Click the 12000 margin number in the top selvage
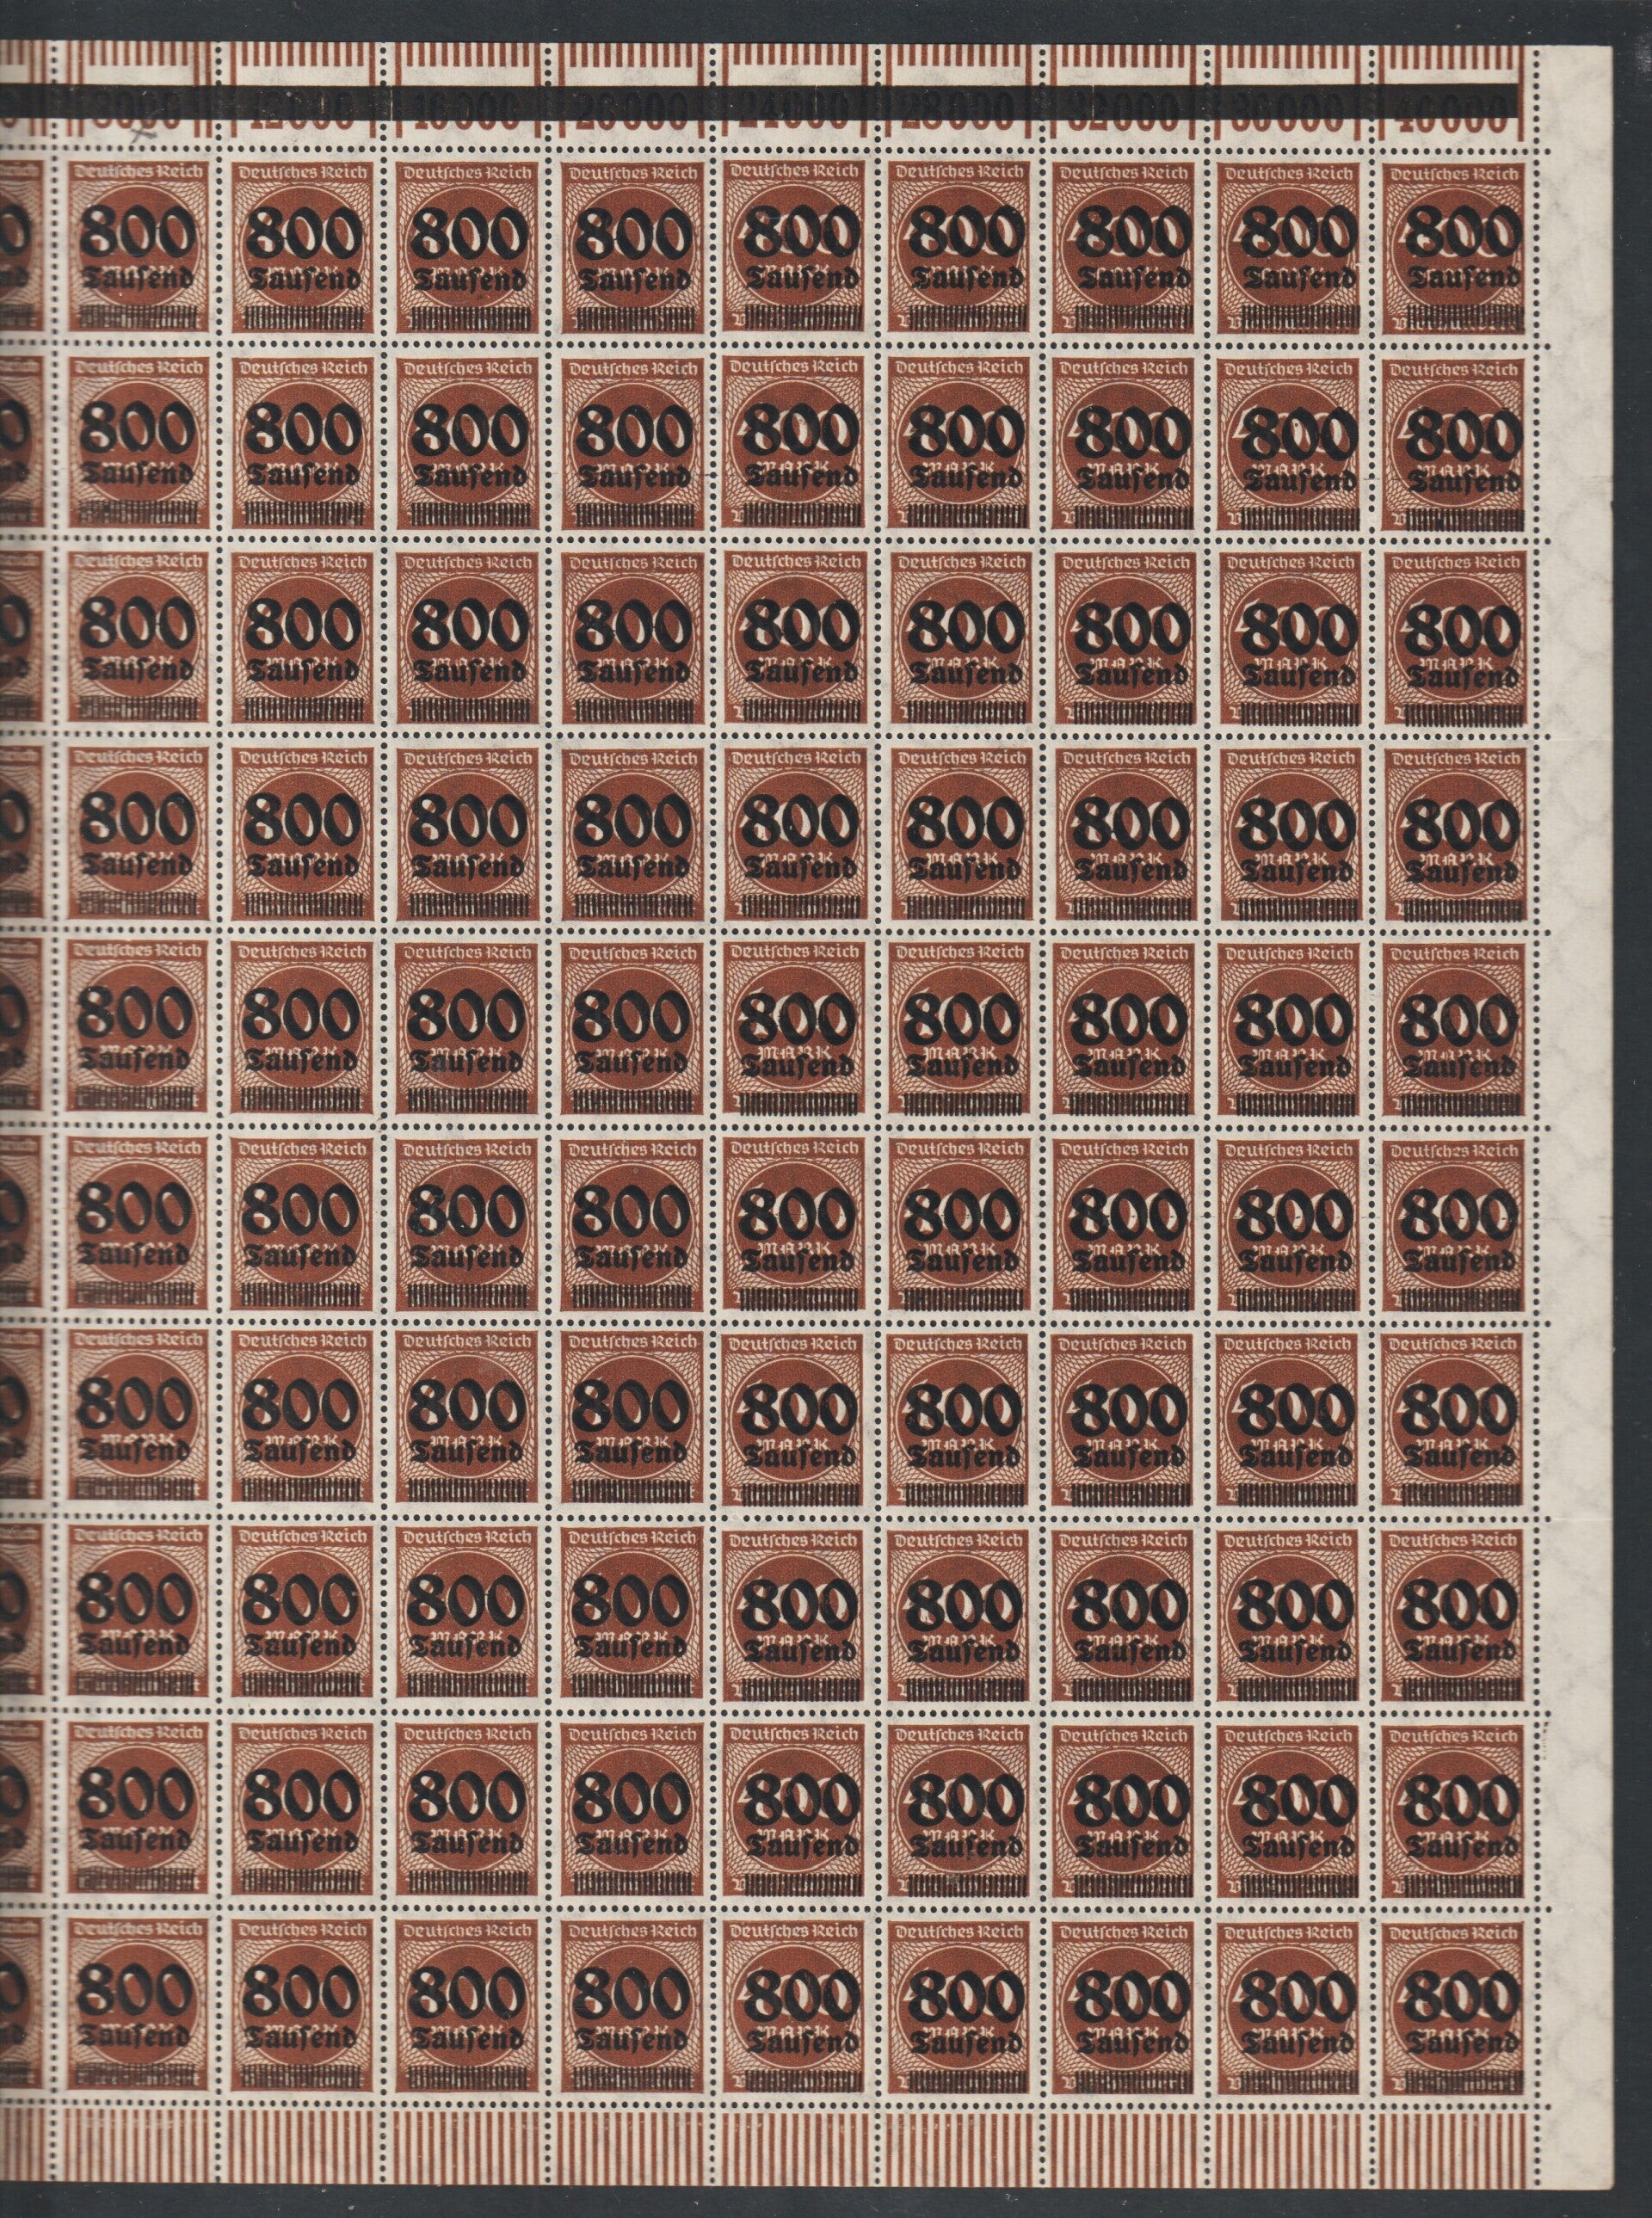Viewport: 1652px width, 2218px height. 300,107
